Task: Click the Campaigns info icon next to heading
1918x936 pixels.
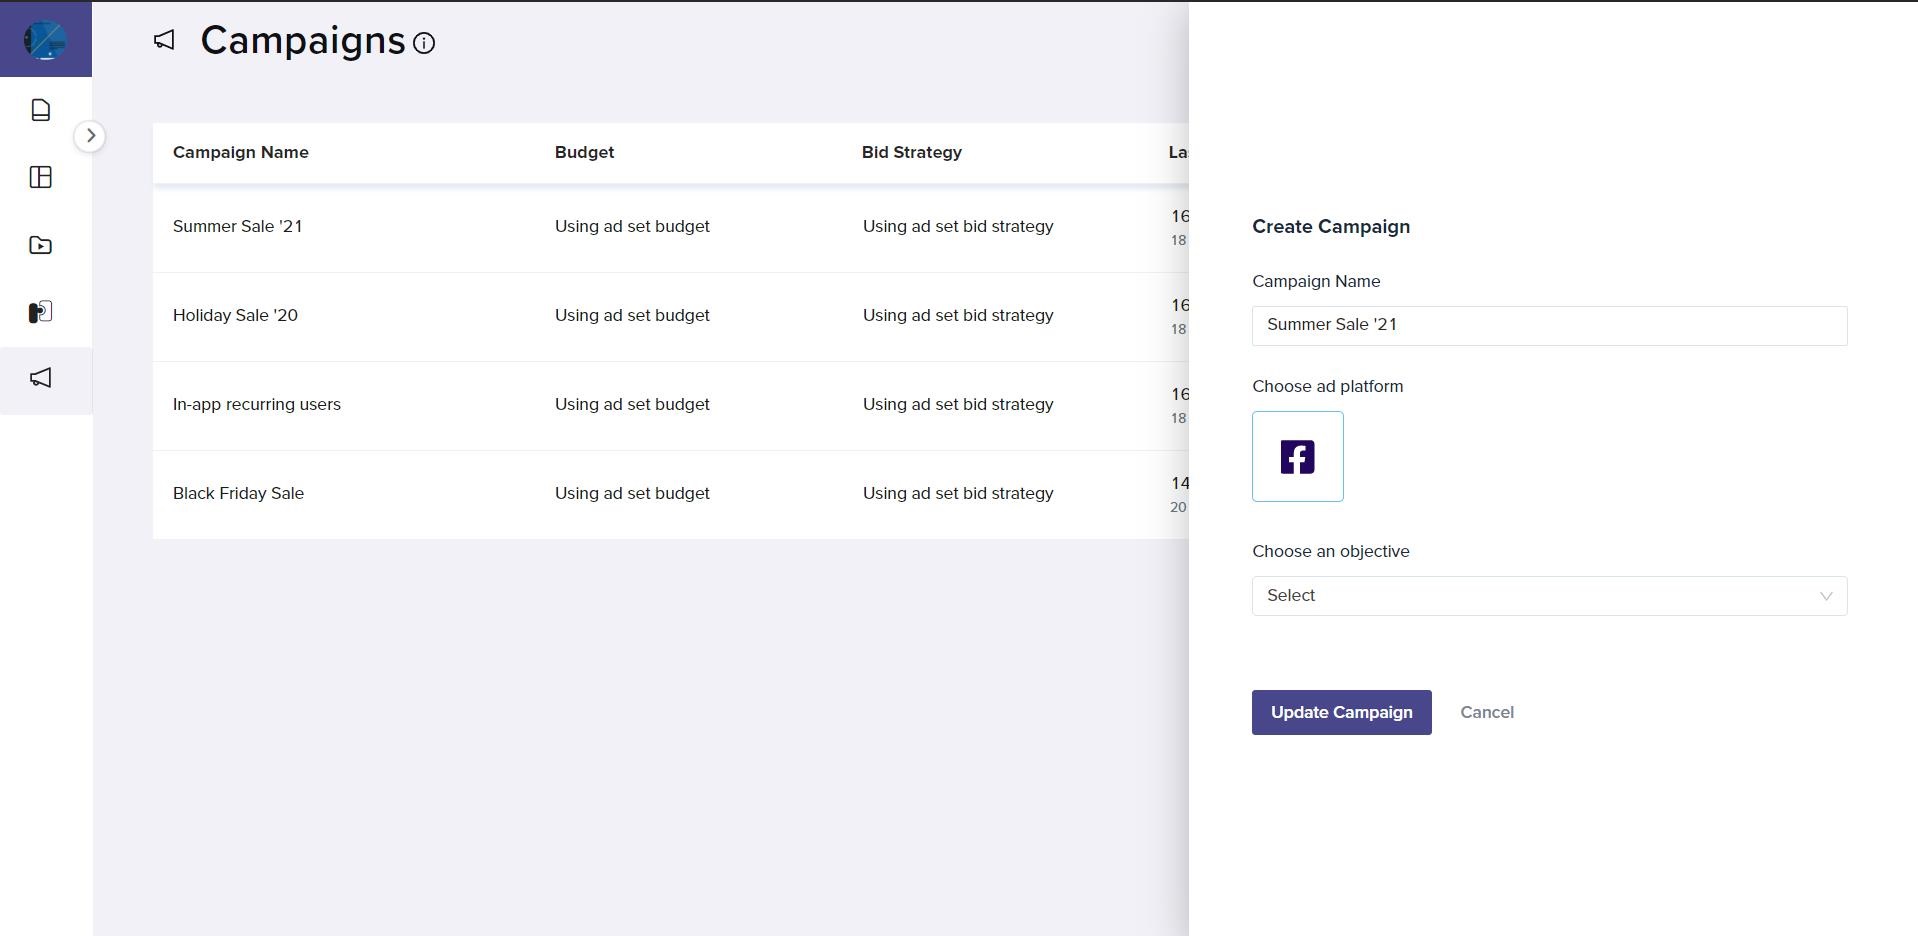Action: point(424,44)
